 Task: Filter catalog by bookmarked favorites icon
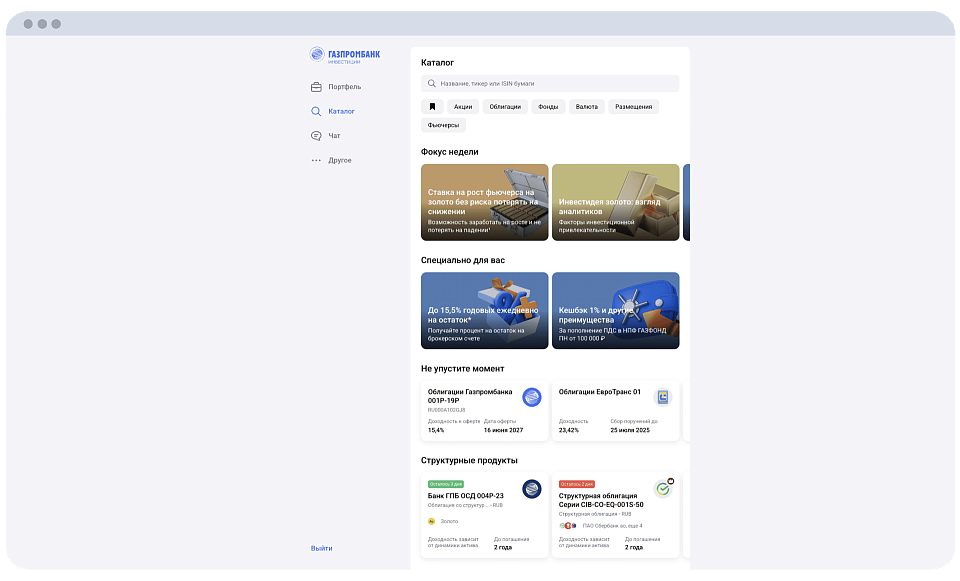(x=432, y=107)
